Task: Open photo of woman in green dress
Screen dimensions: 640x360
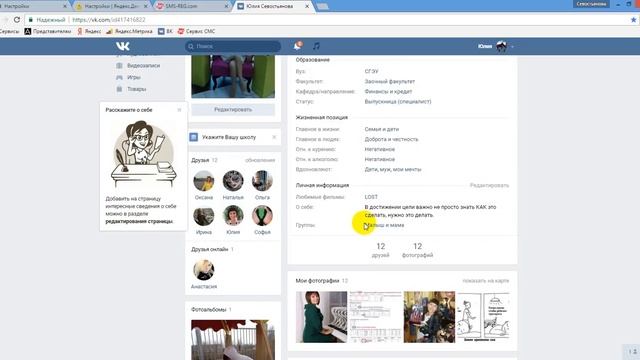Action: point(322,317)
